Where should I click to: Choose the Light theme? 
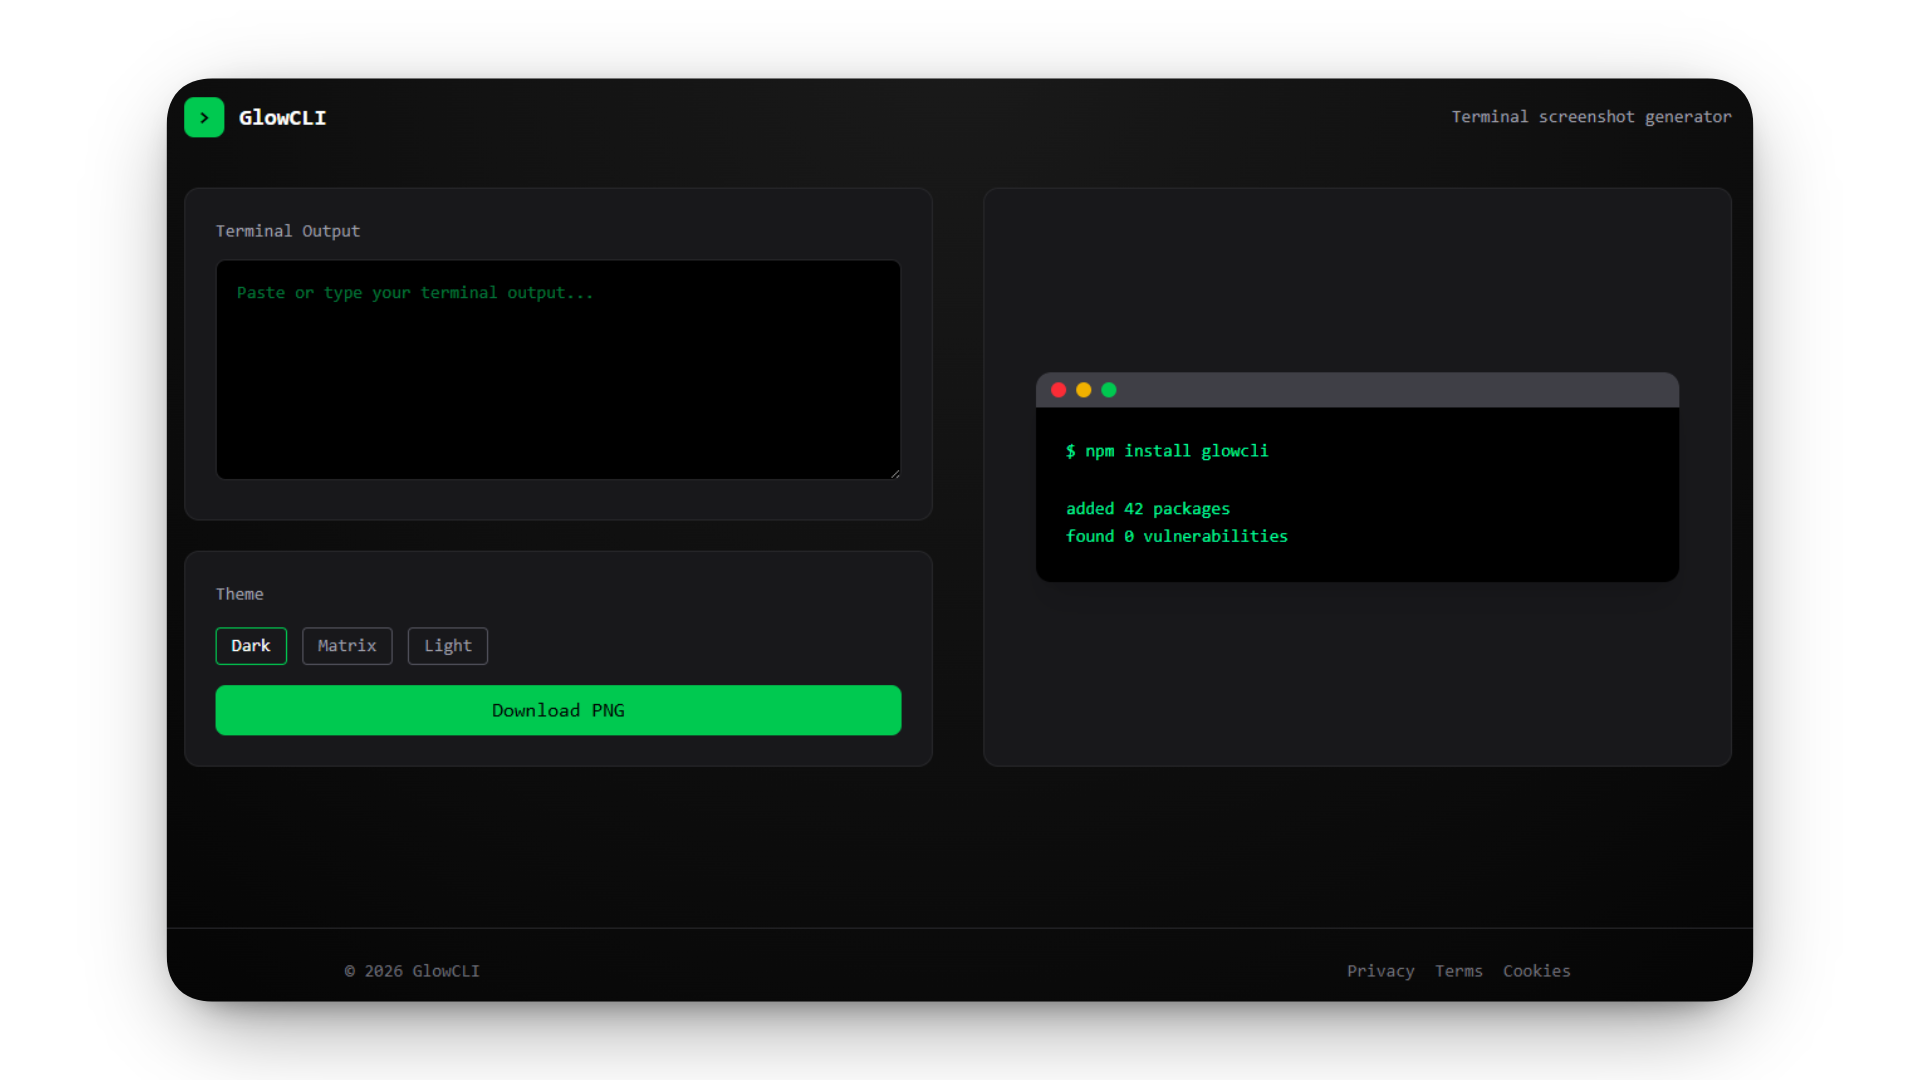click(447, 646)
